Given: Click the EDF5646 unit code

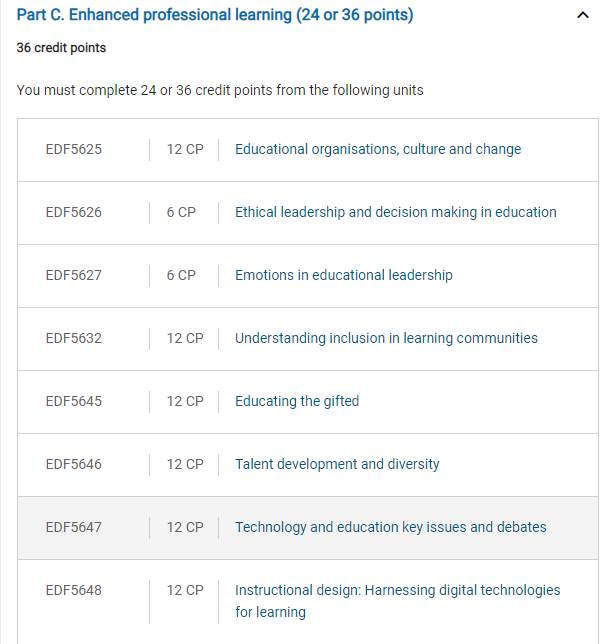Looking at the screenshot, I should point(74,464).
